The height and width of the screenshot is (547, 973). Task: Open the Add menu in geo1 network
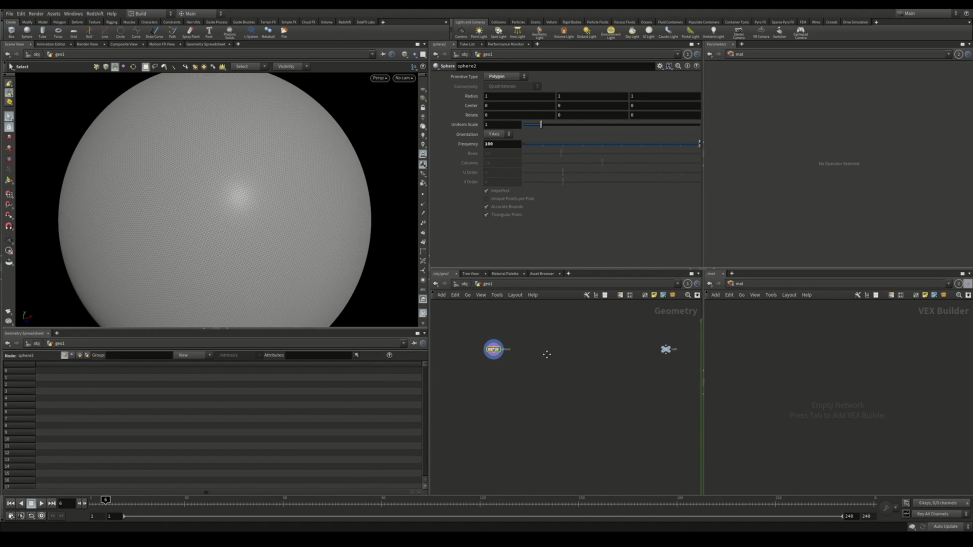(441, 295)
